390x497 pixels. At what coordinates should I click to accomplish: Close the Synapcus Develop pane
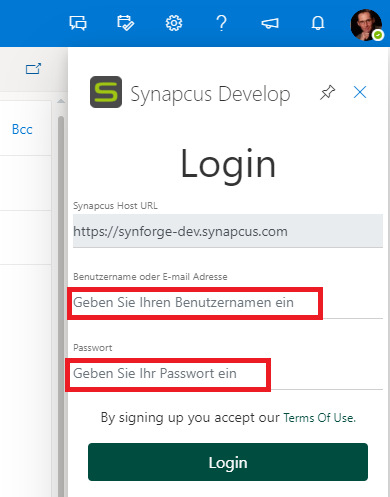tap(360, 92)
